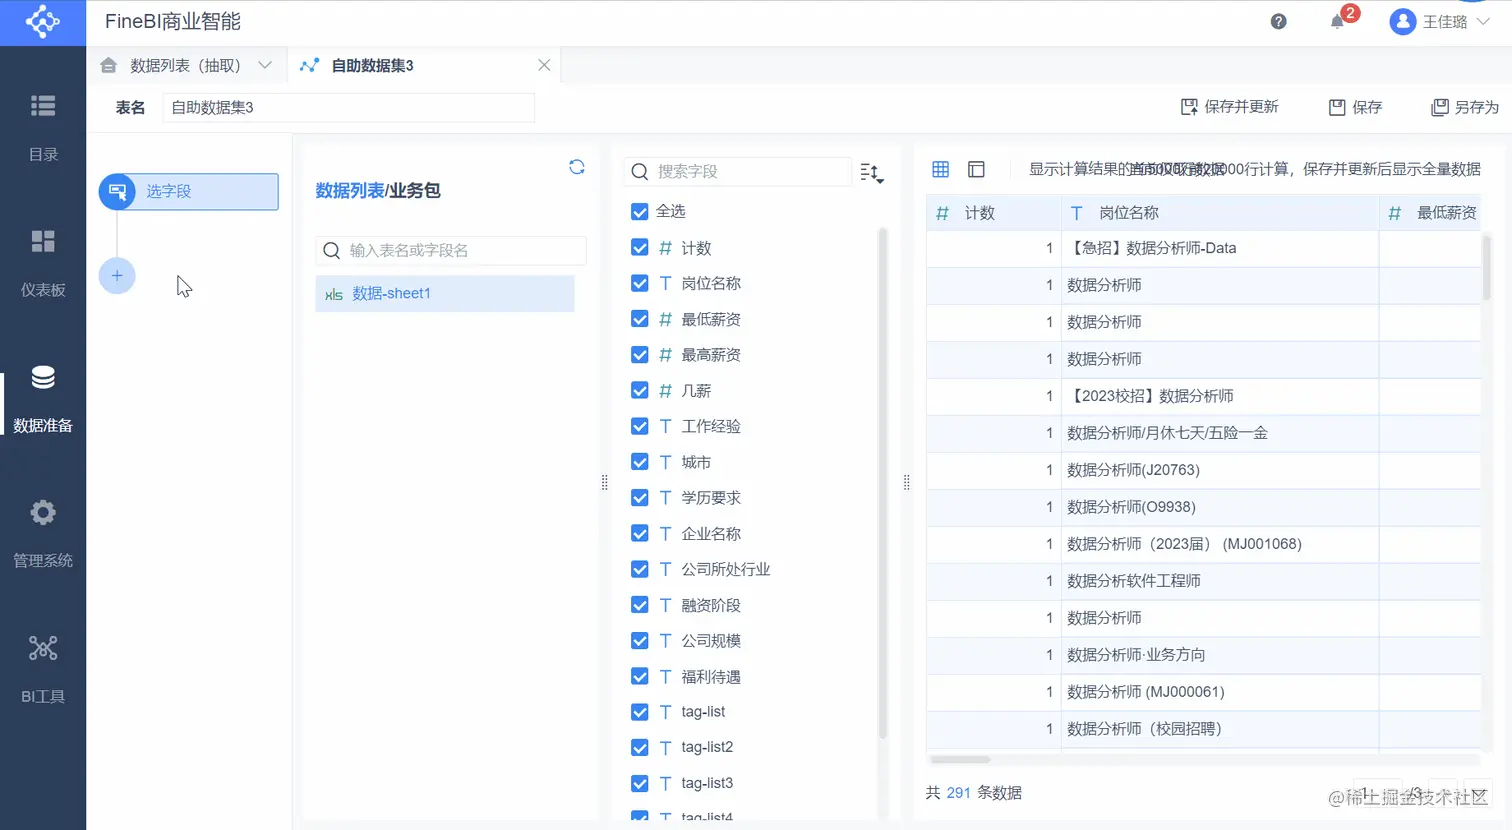Uncheck the tag-list2 field checkbox

tap(640, 747)
